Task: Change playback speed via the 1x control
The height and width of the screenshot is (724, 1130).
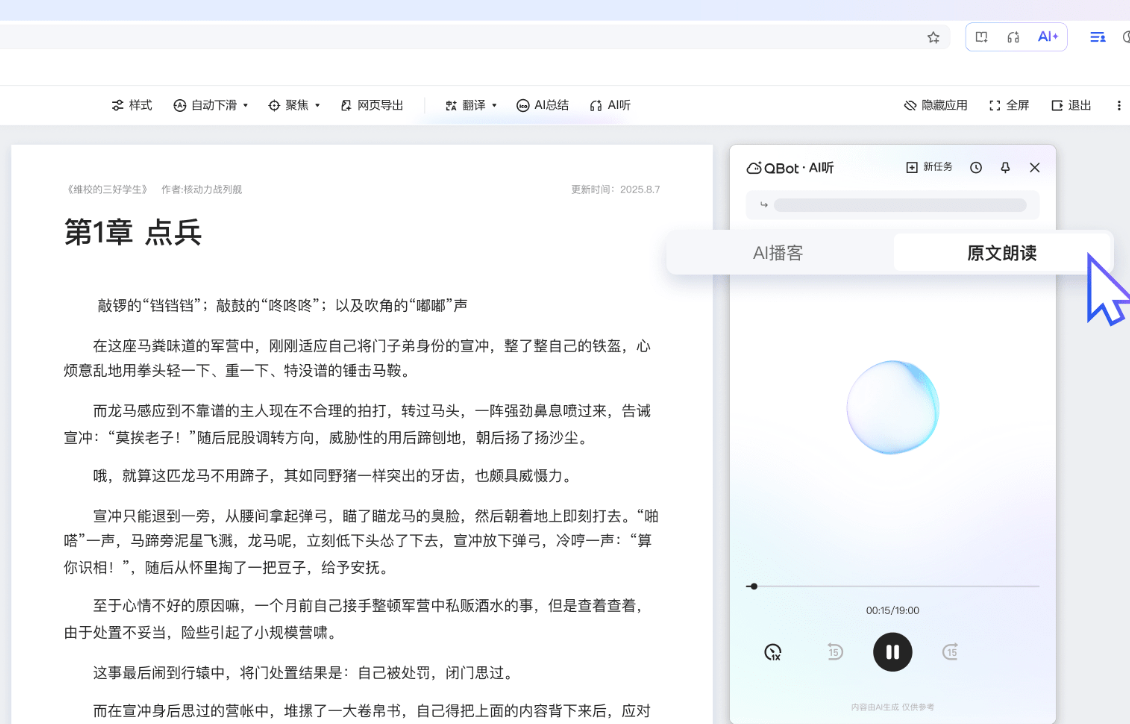Action: [x=772, y=651]
